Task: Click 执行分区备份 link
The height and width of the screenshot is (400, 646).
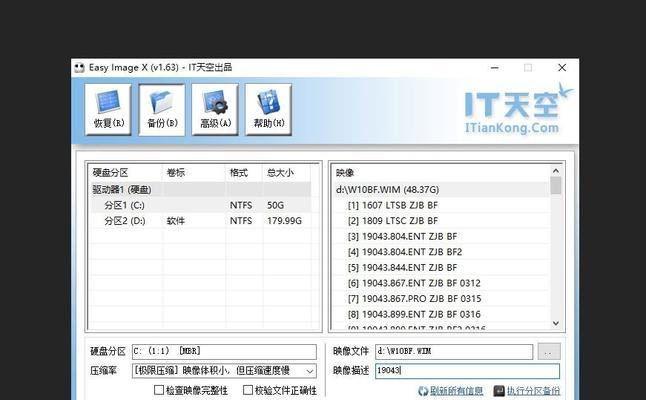Action: [533, 391]
